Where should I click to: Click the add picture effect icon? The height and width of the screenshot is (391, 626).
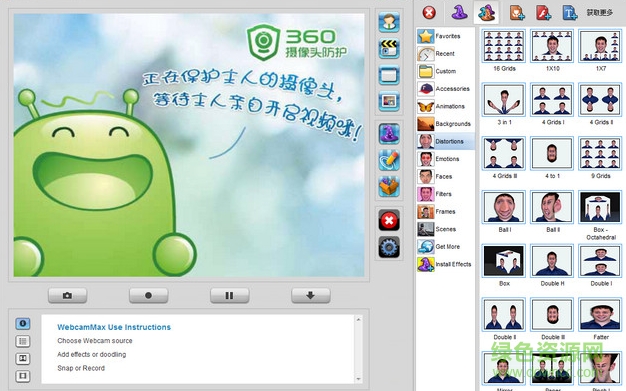point(517,13)
